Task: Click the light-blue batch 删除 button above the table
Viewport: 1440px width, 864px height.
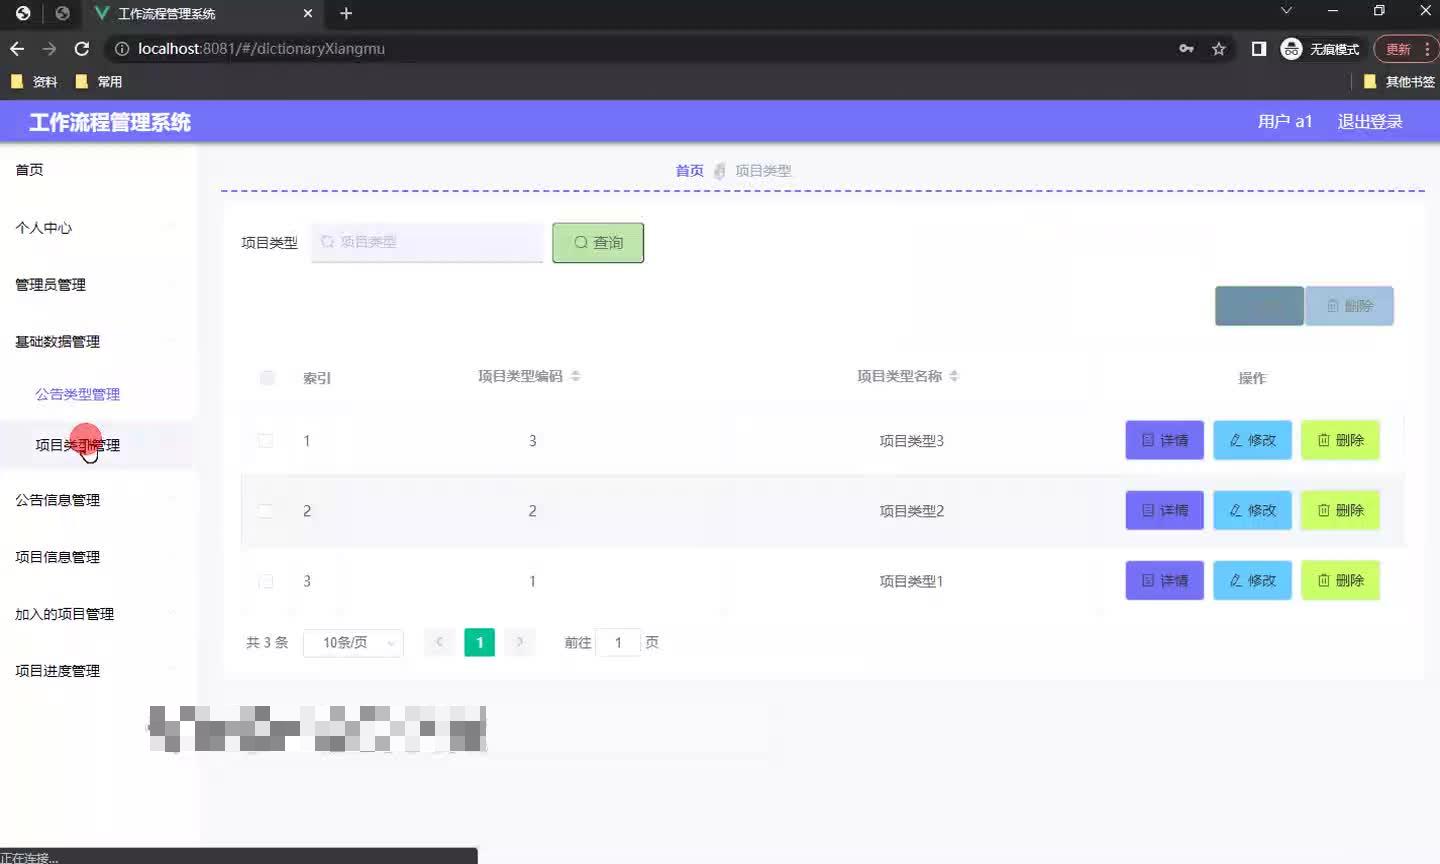Action: (x=1349, y=306)
